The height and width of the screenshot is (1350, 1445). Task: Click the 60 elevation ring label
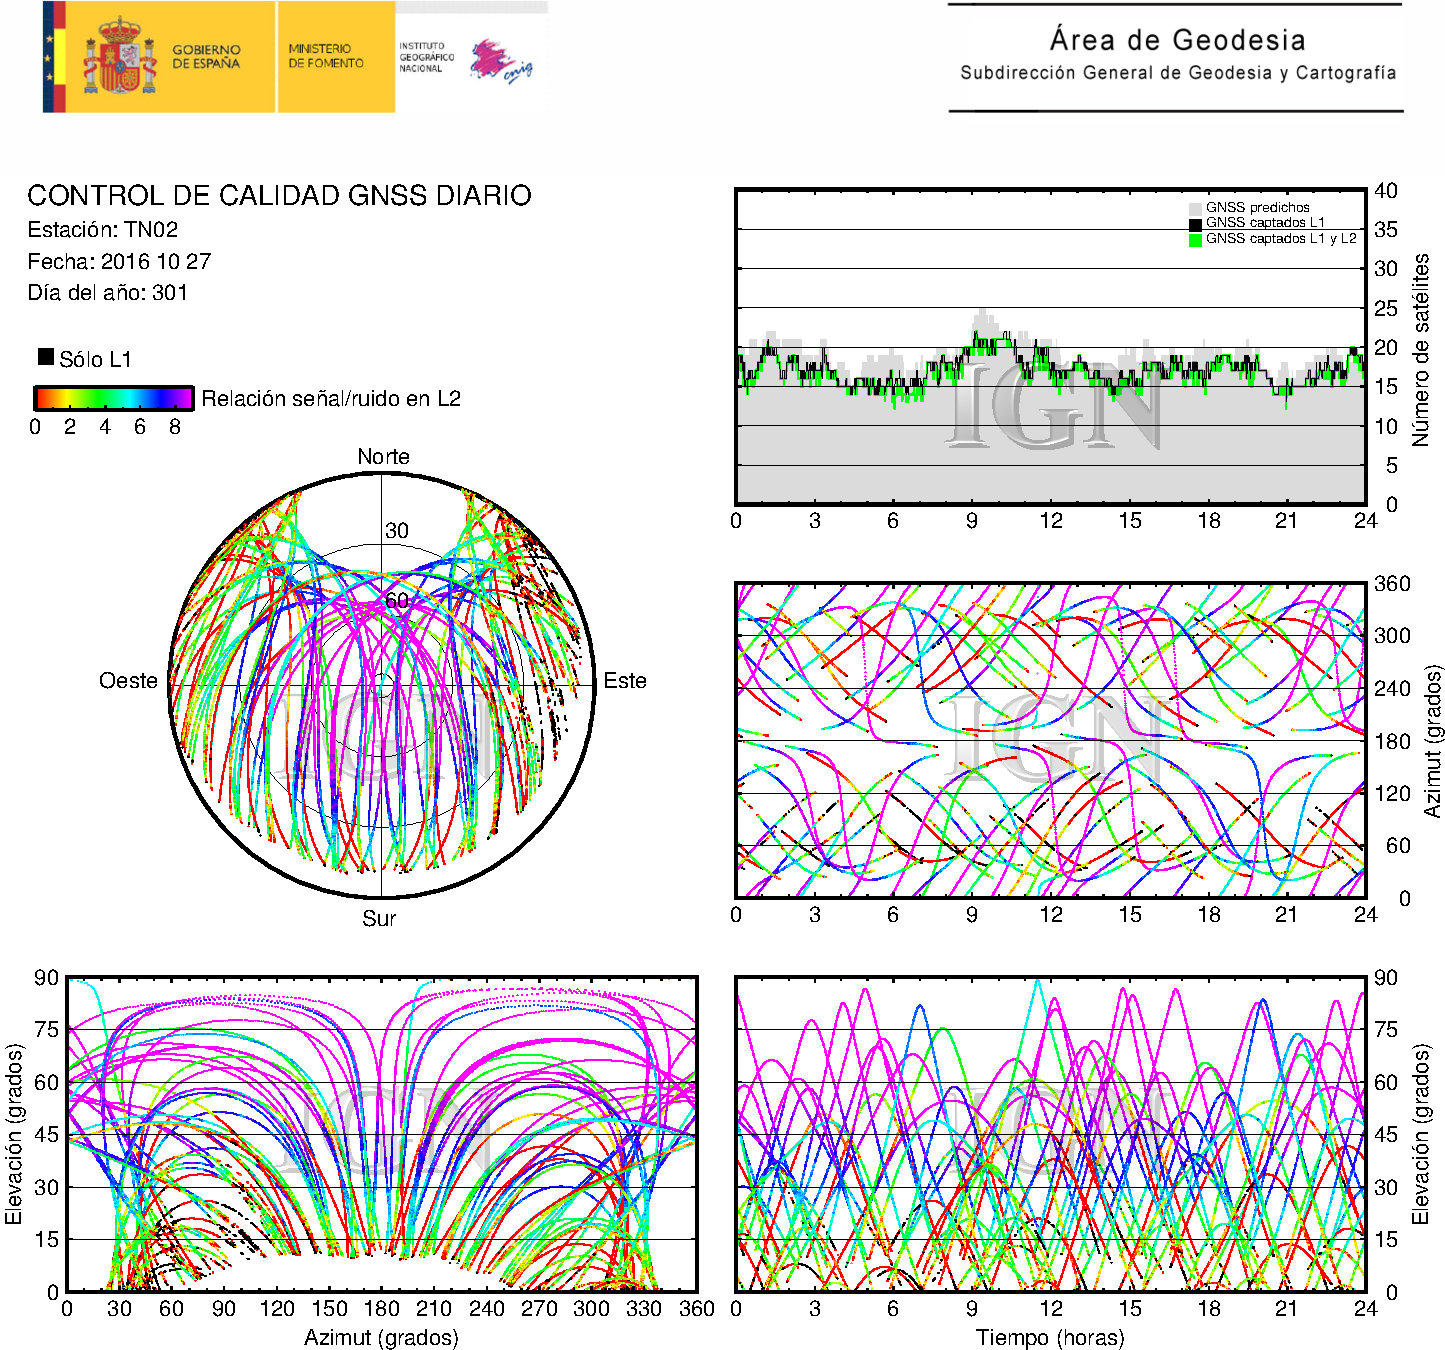click(397, 600)
